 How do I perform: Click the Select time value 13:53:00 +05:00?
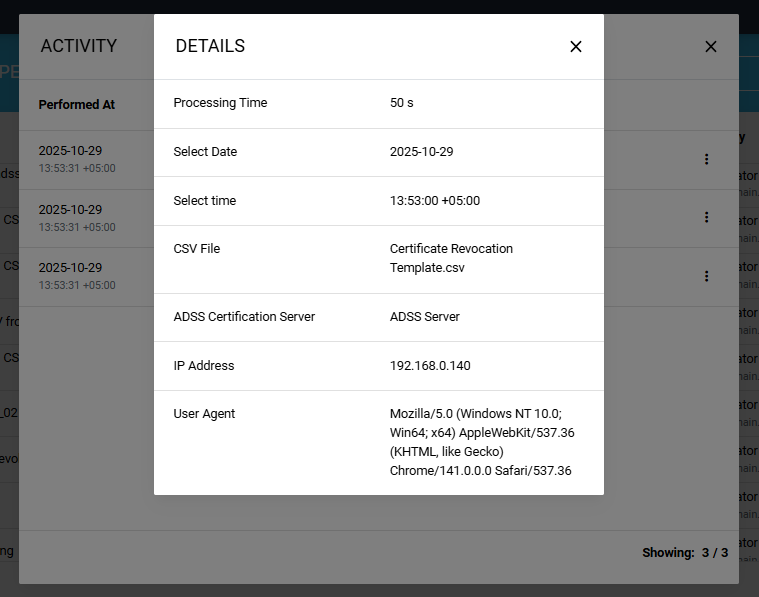434,201
